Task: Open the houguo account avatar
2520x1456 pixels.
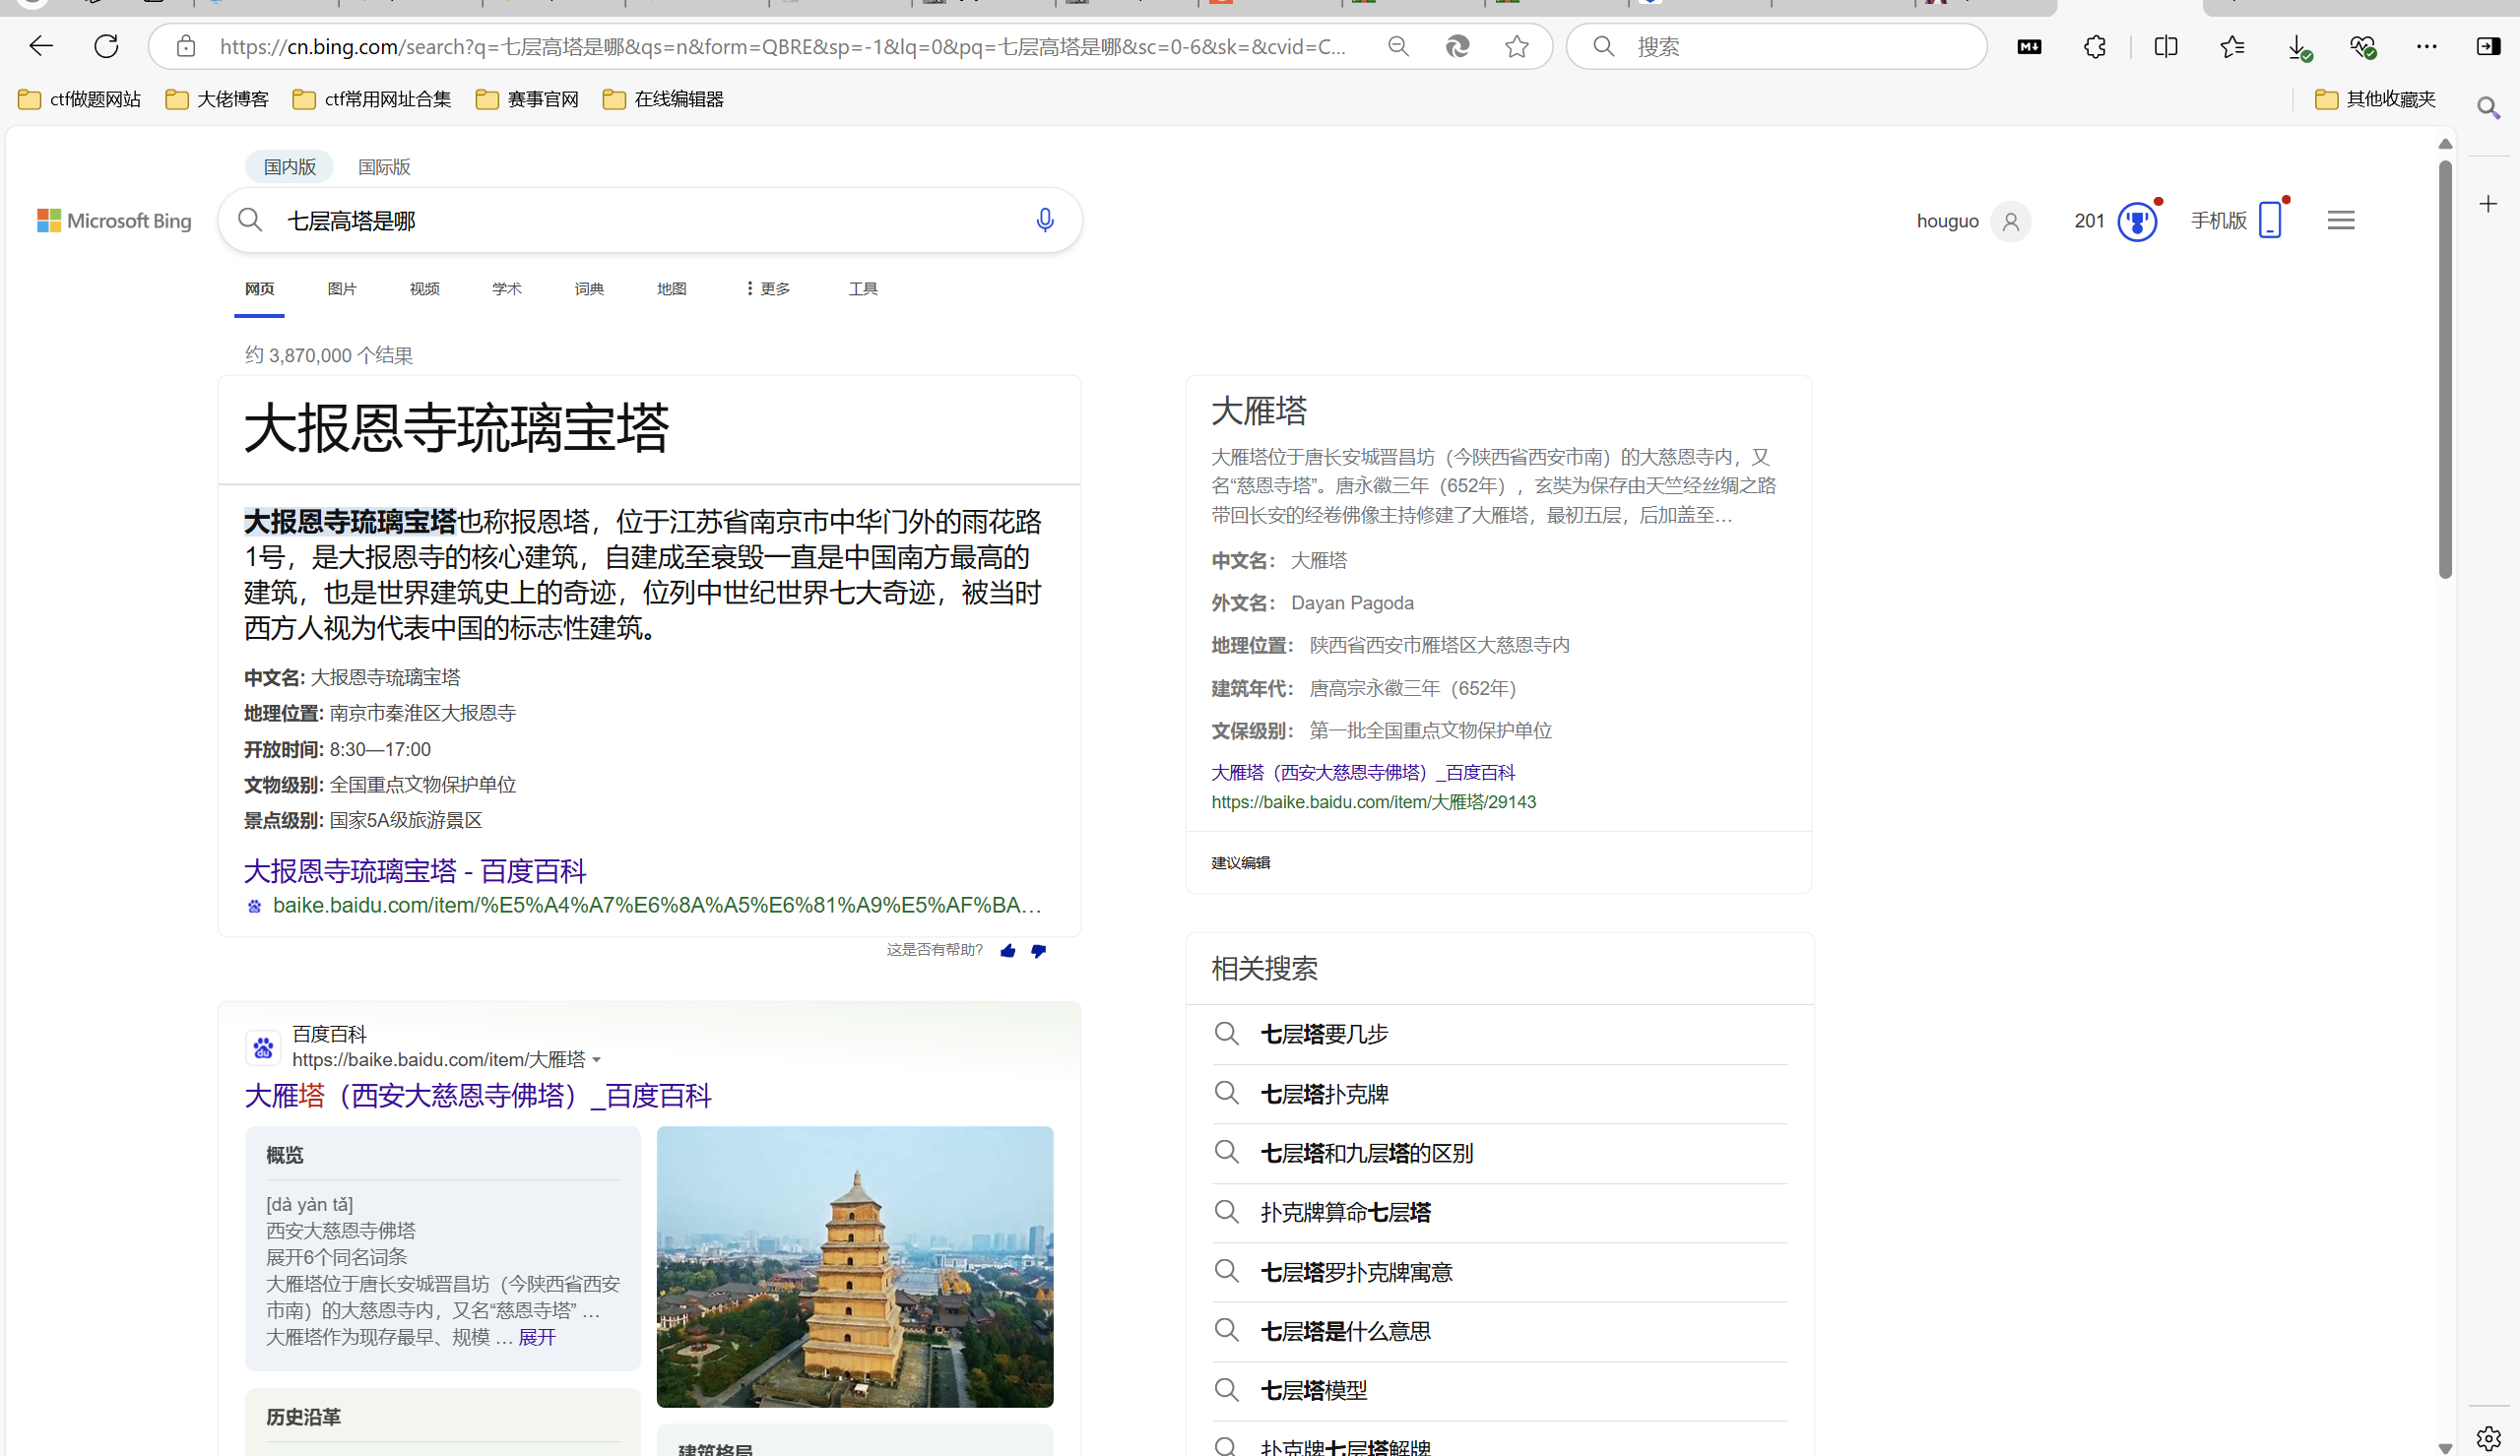Action: (2011, 221)
